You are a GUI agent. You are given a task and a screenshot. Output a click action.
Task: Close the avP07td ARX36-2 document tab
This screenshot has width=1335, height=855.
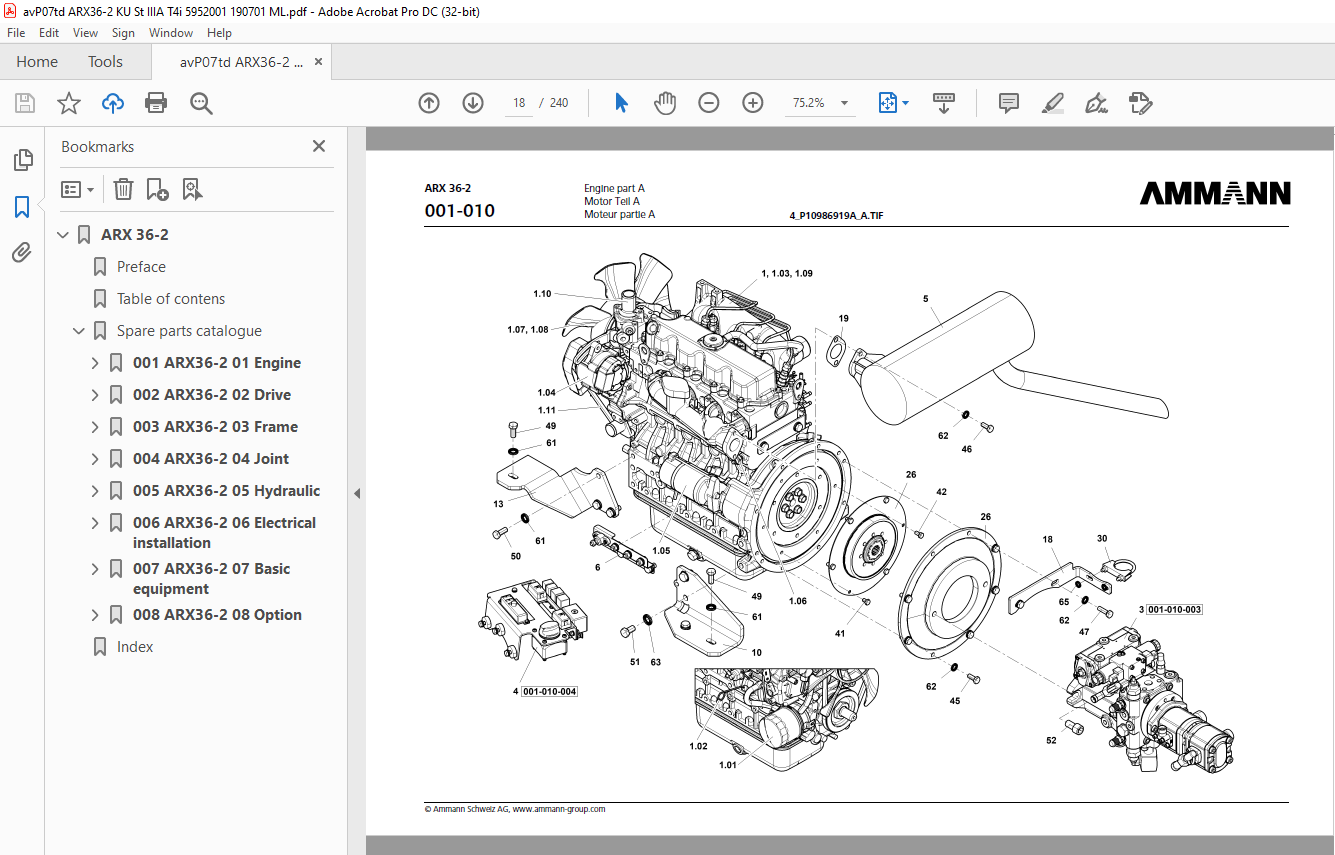(318, 62)
